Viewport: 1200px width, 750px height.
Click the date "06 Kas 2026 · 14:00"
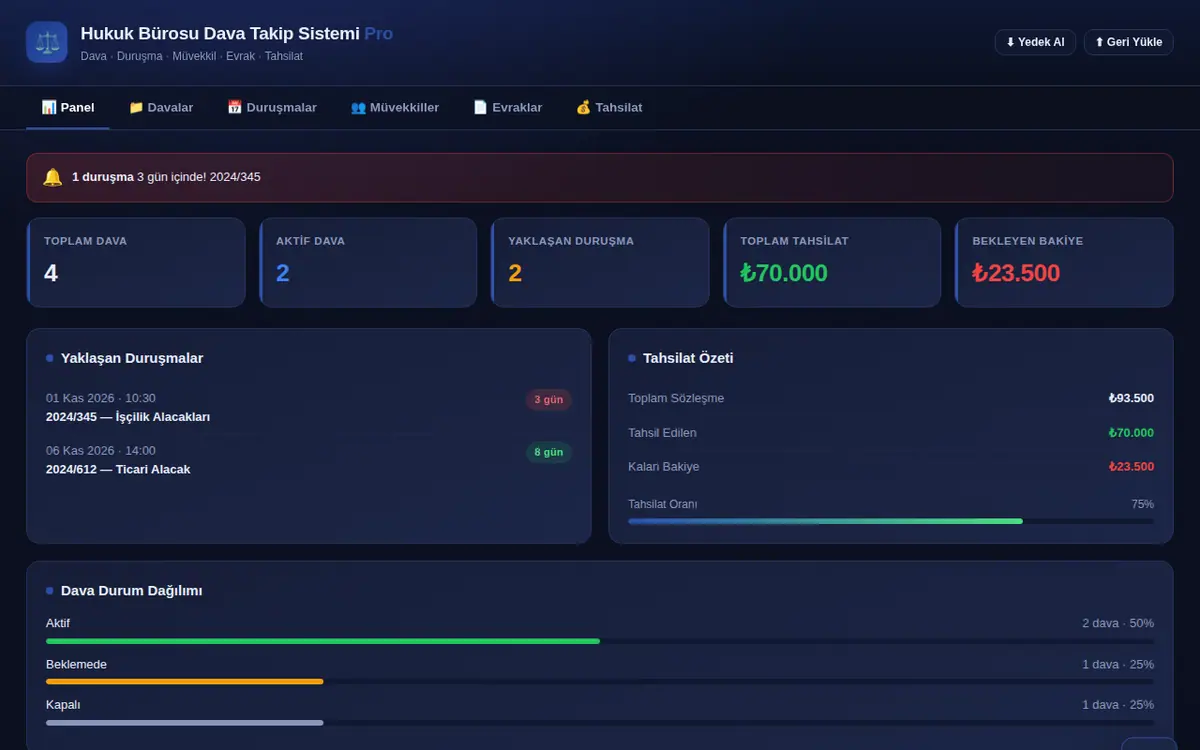(x=101, y=450)
